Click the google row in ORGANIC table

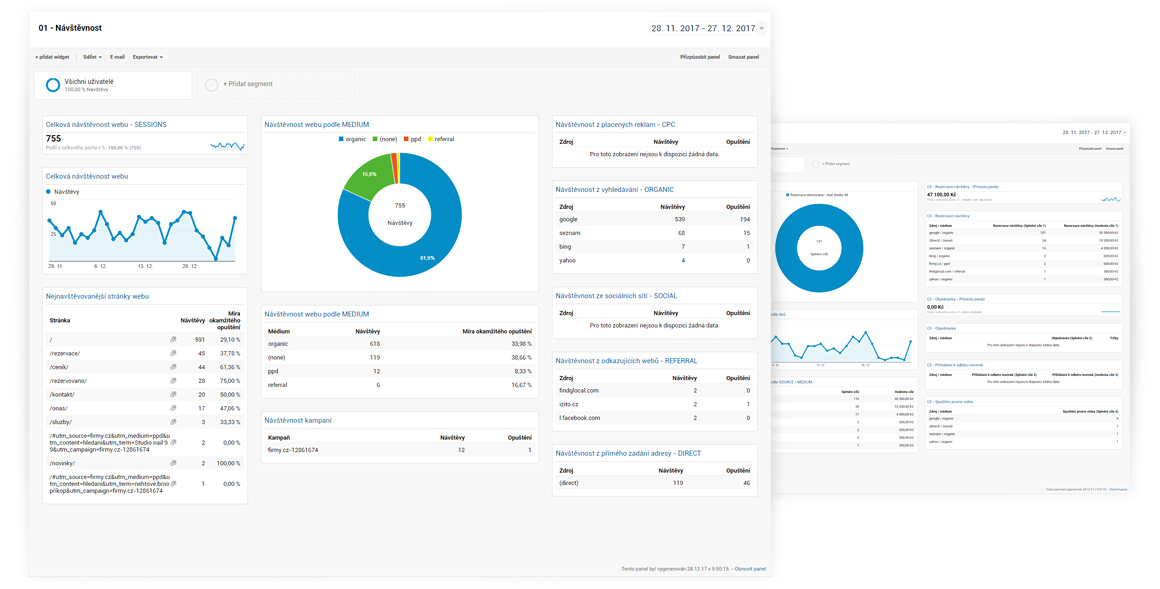coord(655,219)
